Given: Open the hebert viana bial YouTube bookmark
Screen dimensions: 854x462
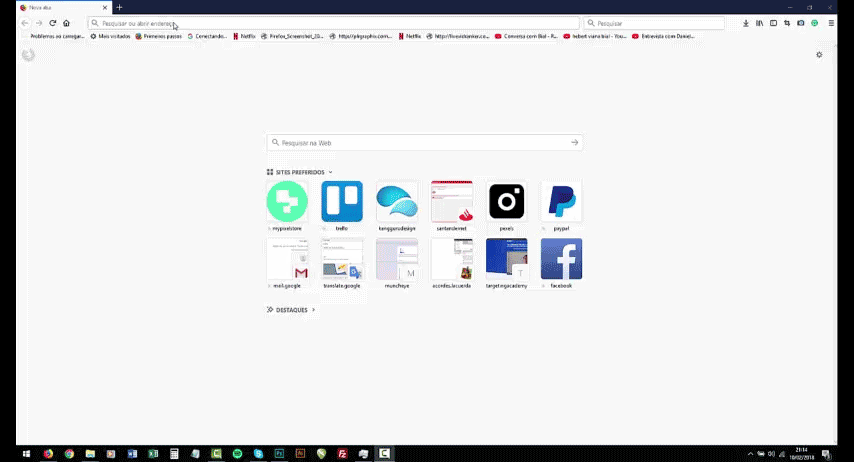Looking at the screenshot, I should pyautogui.click(x=595, y=37).
